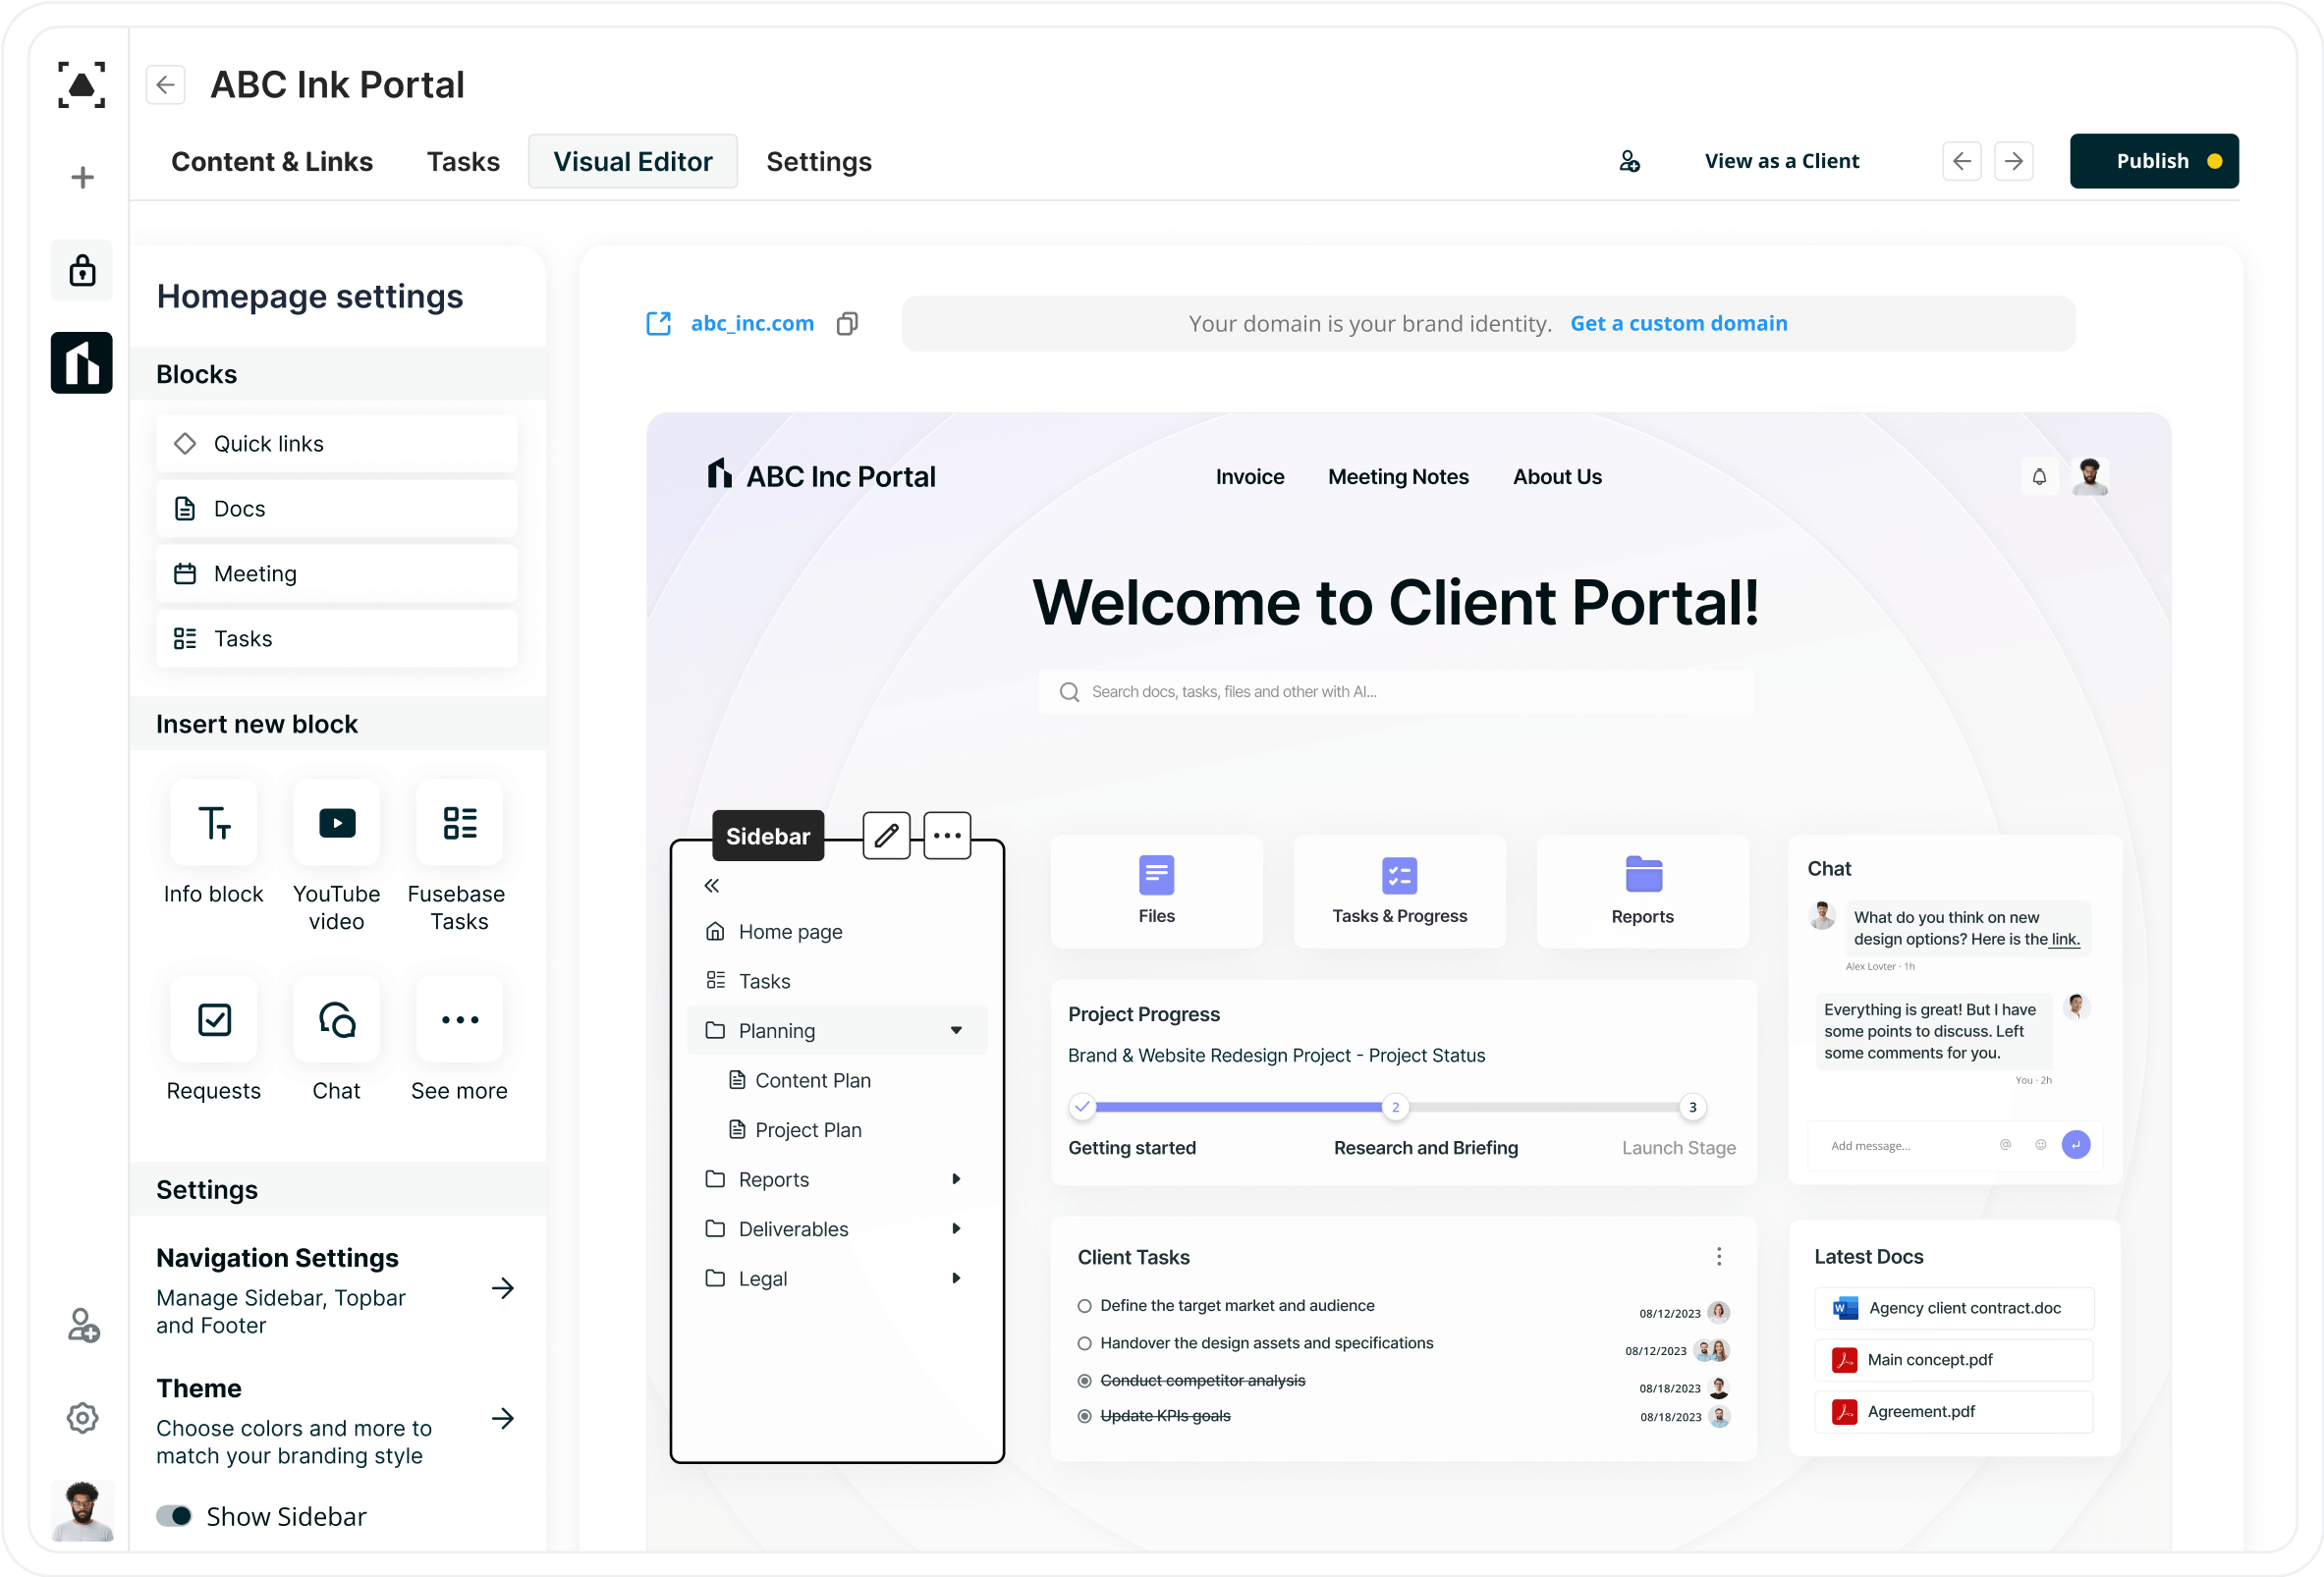Open sidebar three-dots options menu
This screenshot has width=2324, height=1577.
coord(947,836)
